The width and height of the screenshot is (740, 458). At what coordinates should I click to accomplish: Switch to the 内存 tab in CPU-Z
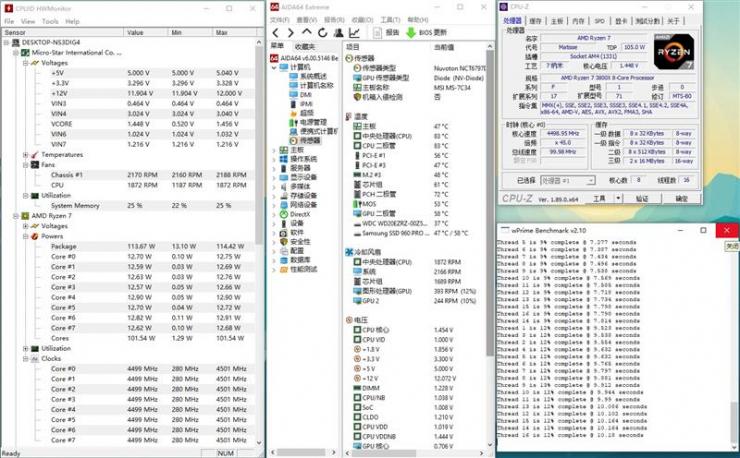coord(578,21)
